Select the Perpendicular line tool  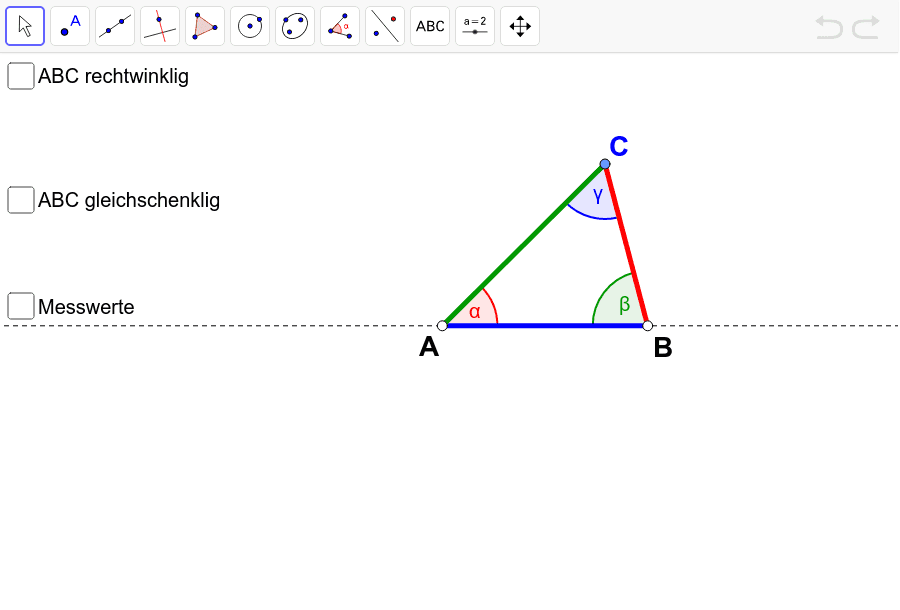click(160, 26)
